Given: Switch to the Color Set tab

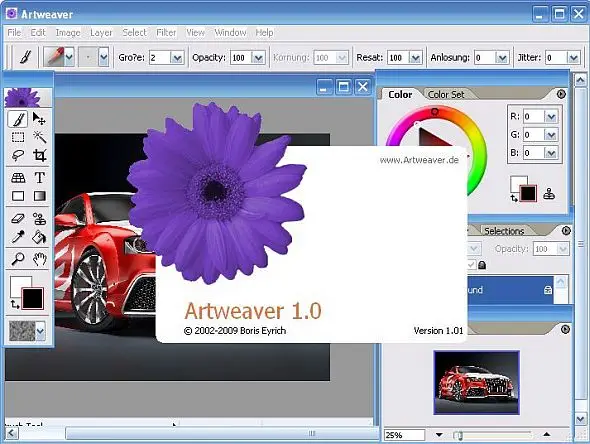Looking at the screenshot, I should (446, 94).
